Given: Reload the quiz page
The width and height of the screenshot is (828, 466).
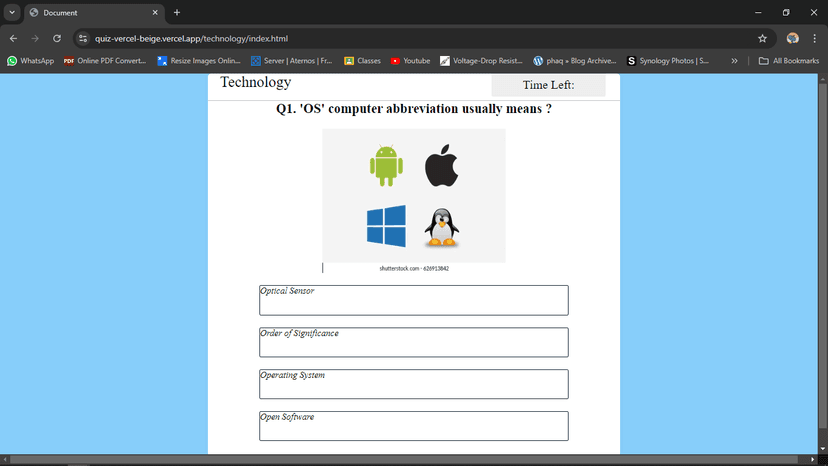Looking at the screenshot, I should pyautogui.click(x=57, y=39).
